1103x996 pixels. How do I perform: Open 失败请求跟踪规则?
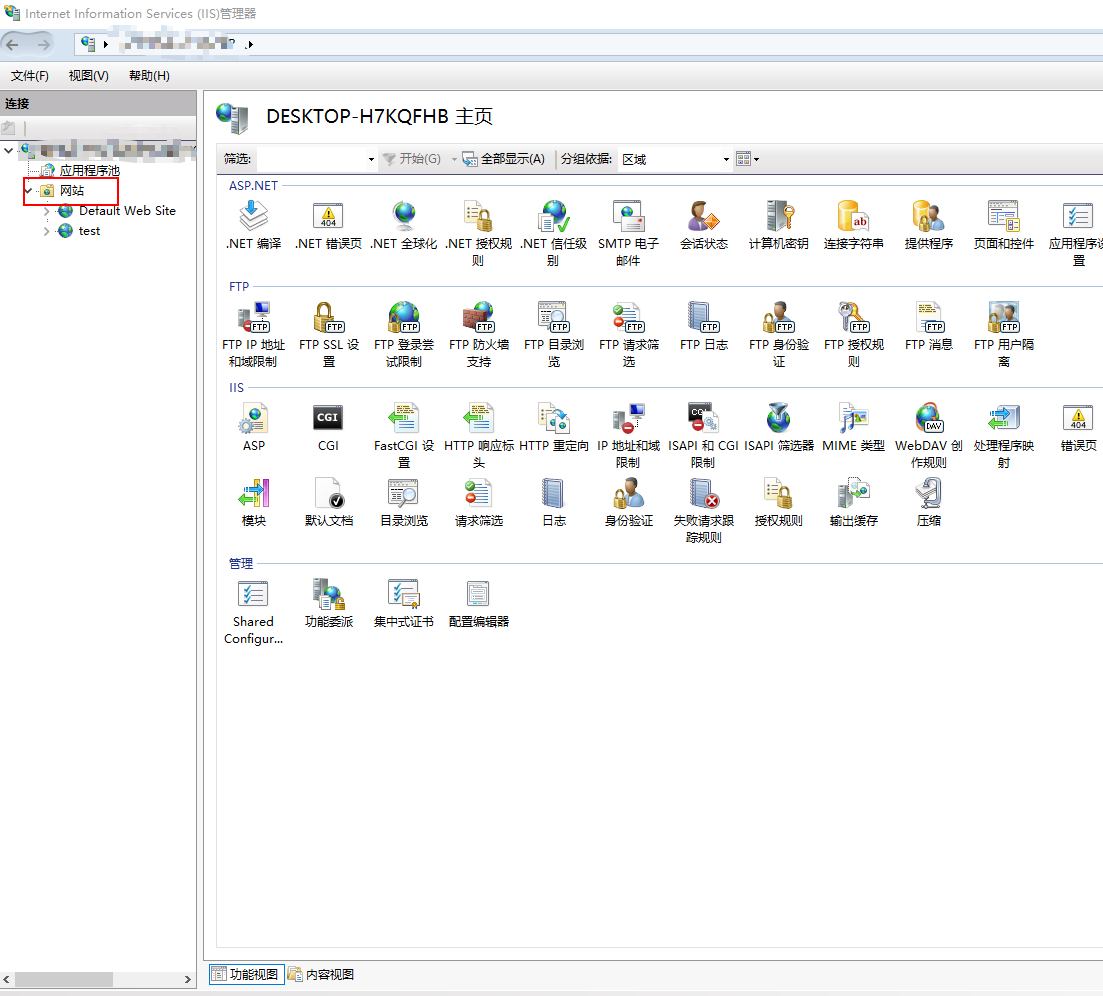pos(703,511)
